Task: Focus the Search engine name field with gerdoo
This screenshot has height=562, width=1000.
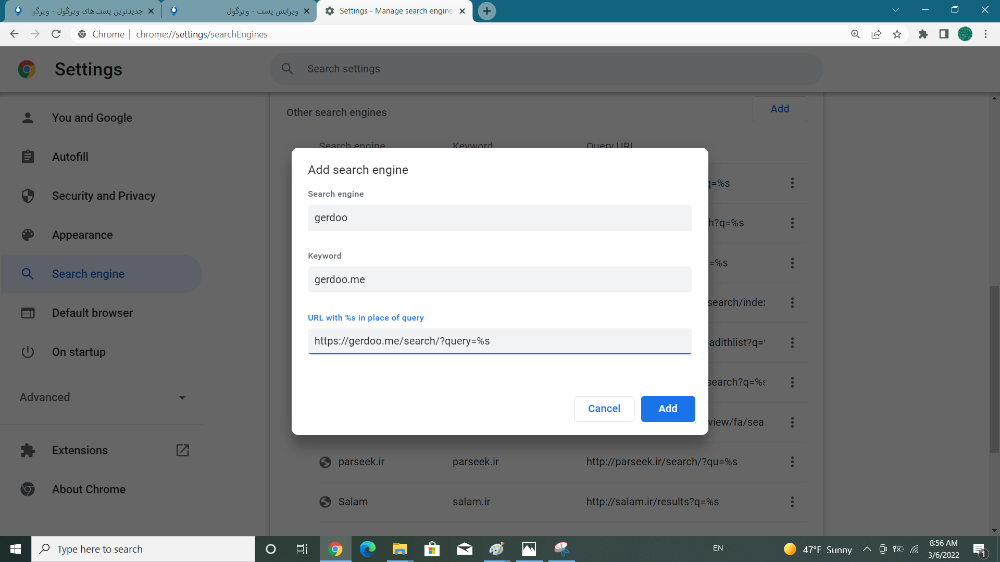Action: [x=499, y=218]
